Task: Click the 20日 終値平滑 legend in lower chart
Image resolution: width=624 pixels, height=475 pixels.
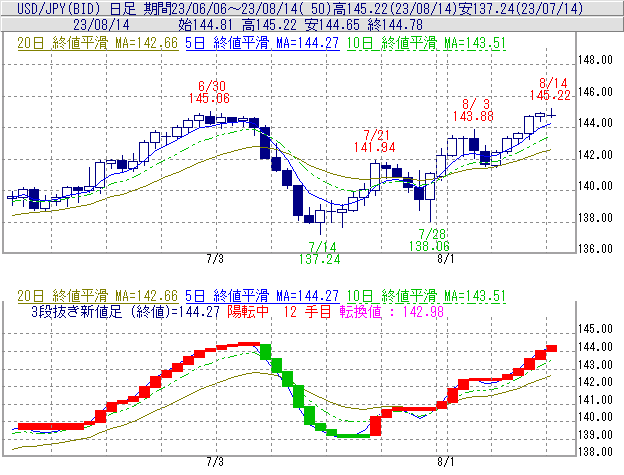Action: 98,296
